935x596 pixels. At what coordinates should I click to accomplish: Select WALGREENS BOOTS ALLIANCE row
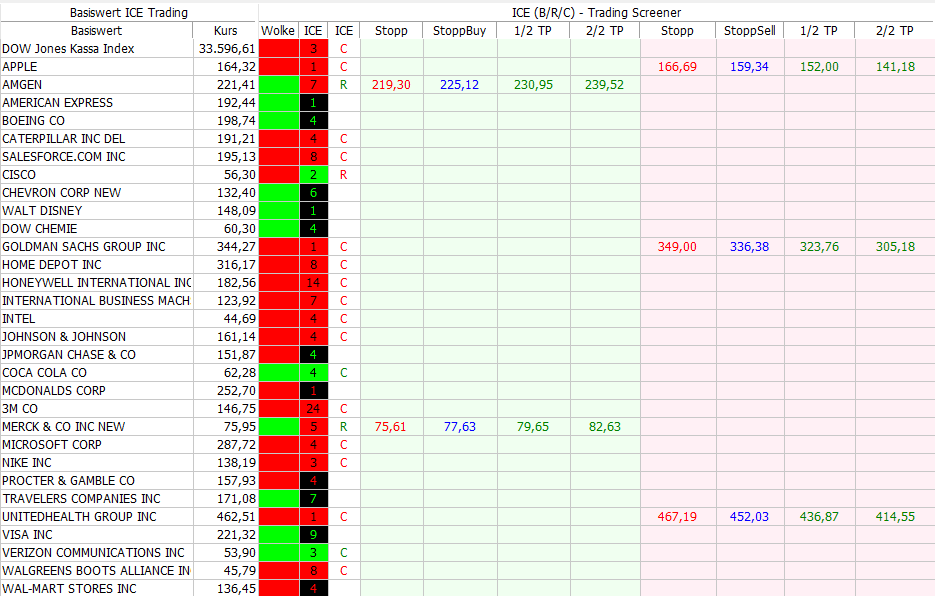click(96, 570)
